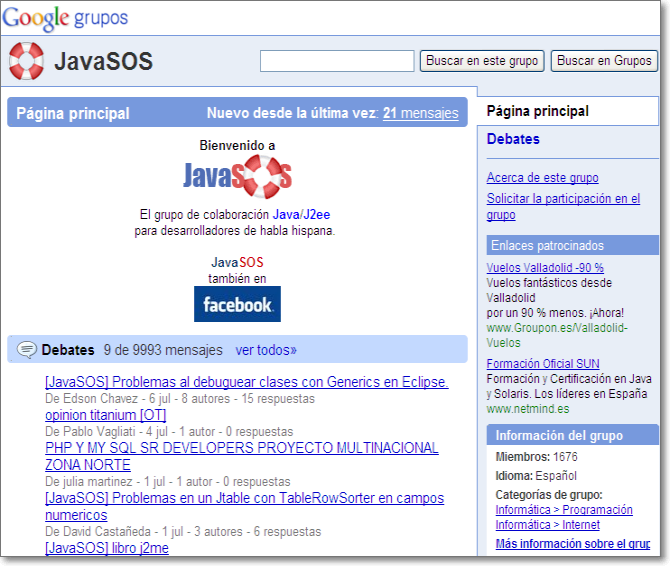Image resolution: width=670 pixels, height=566 pixels.
Task: Open PHP Y MY SQL SR DEVELOPERS thread
Action: coord(241,456)
